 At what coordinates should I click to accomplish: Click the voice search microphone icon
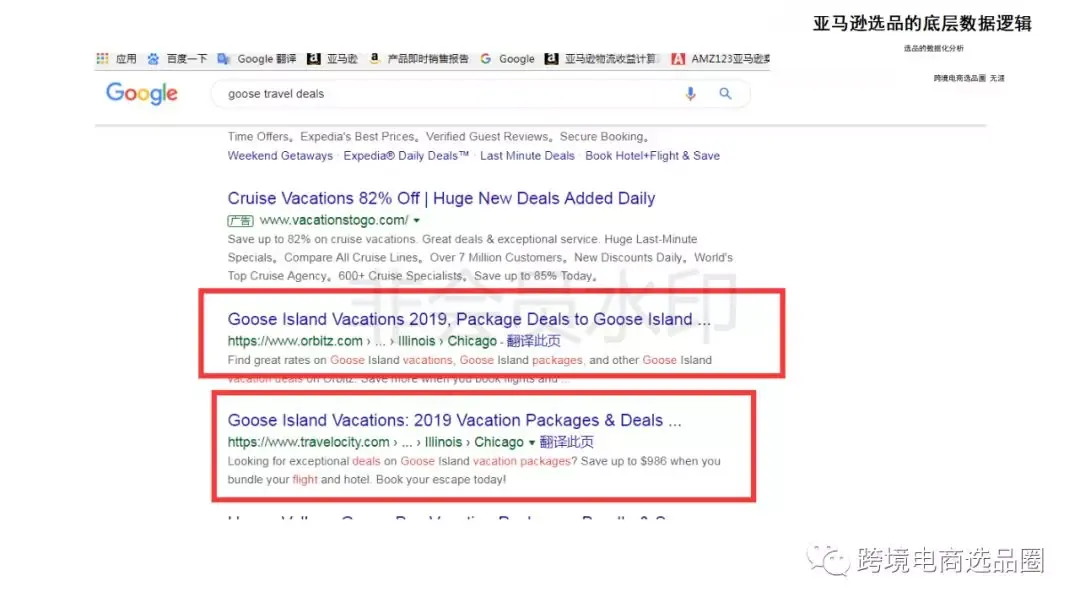(x=690, y=94)
